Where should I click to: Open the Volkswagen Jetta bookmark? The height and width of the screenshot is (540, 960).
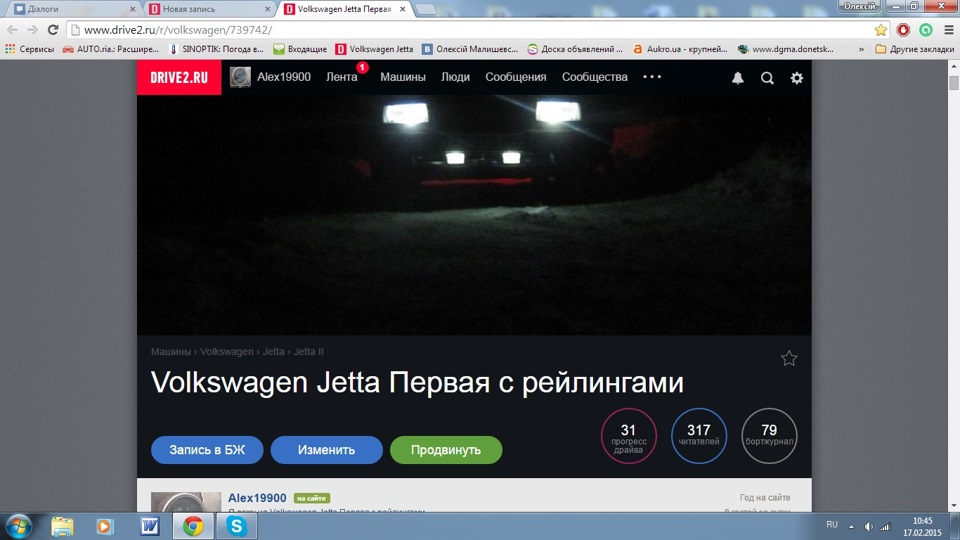(374, 49)
